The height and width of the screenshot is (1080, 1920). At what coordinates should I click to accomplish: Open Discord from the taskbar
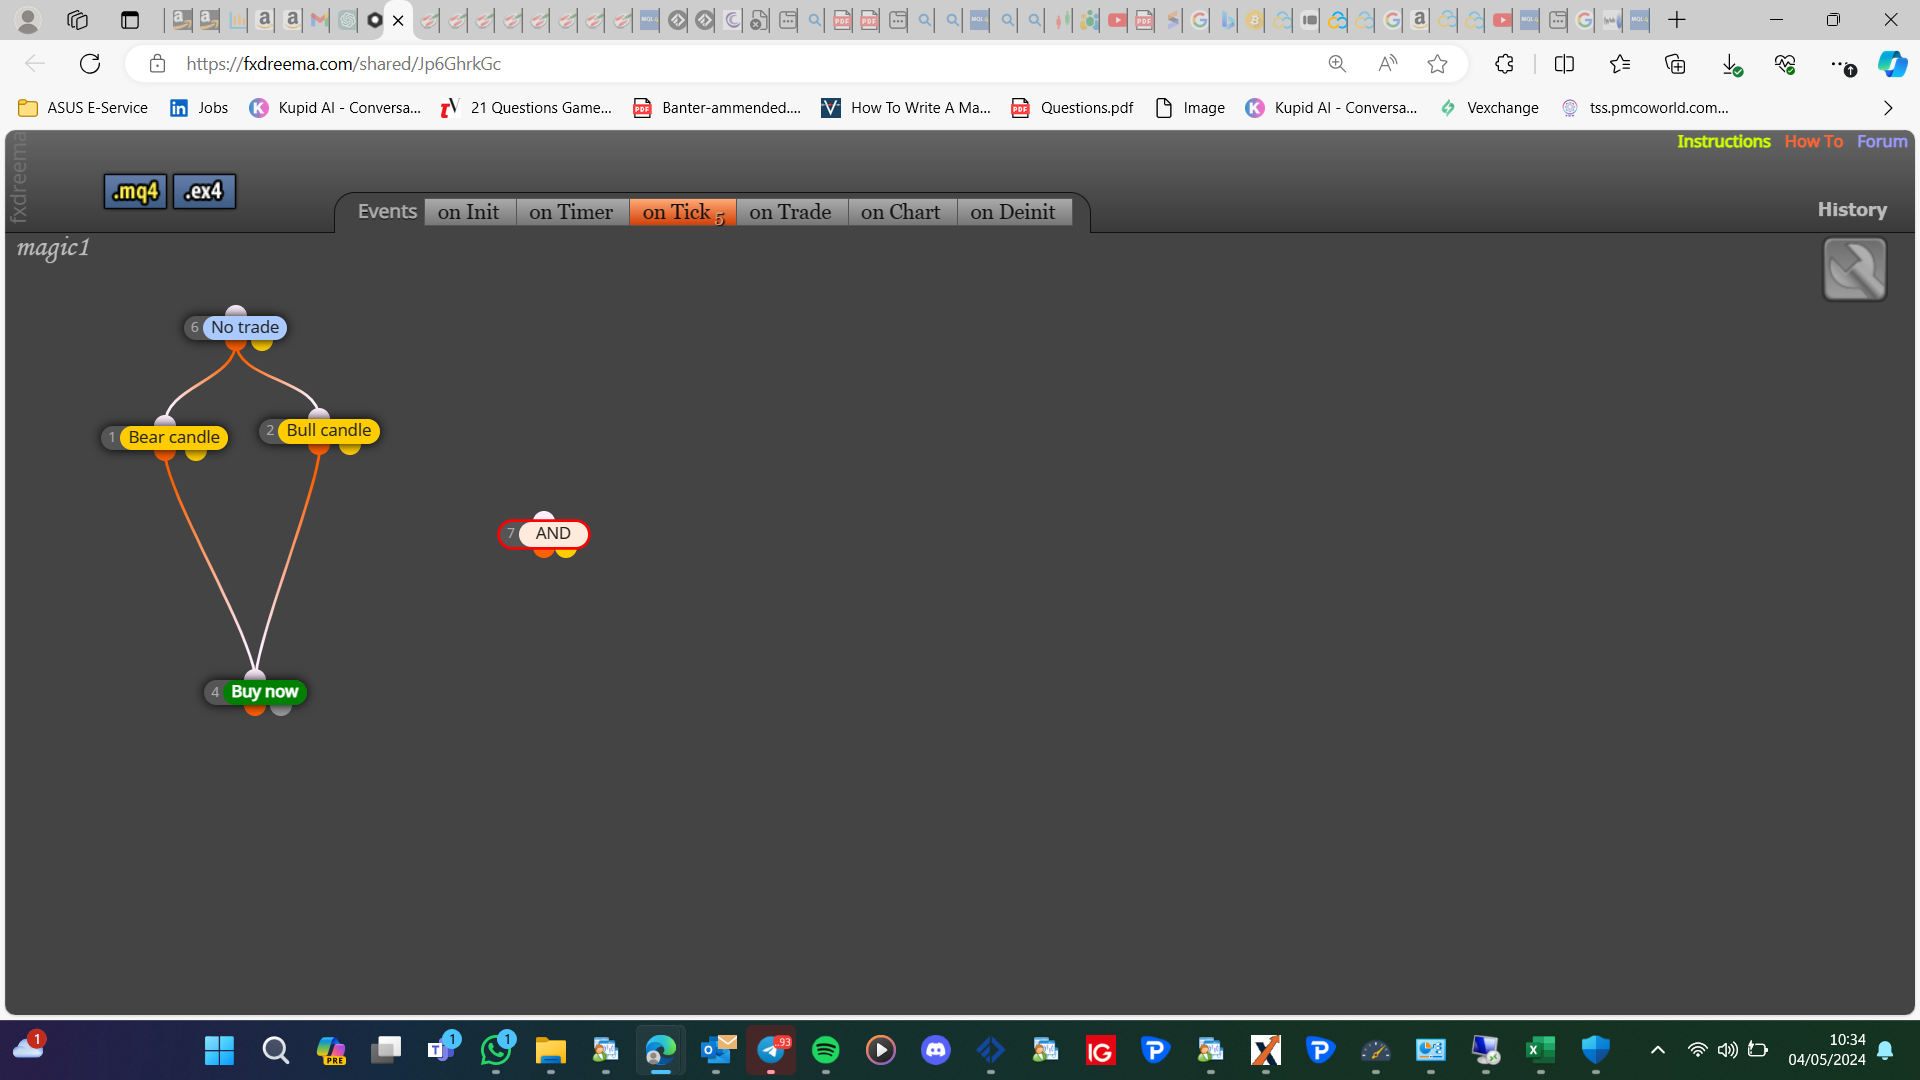[935, 1050]
